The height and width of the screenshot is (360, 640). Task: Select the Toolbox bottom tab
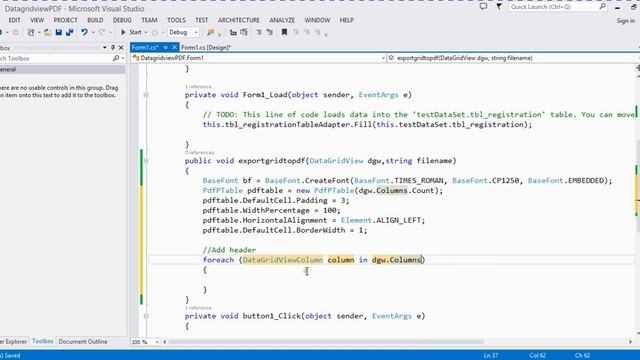pyautogui.click(x=42, y=341)
